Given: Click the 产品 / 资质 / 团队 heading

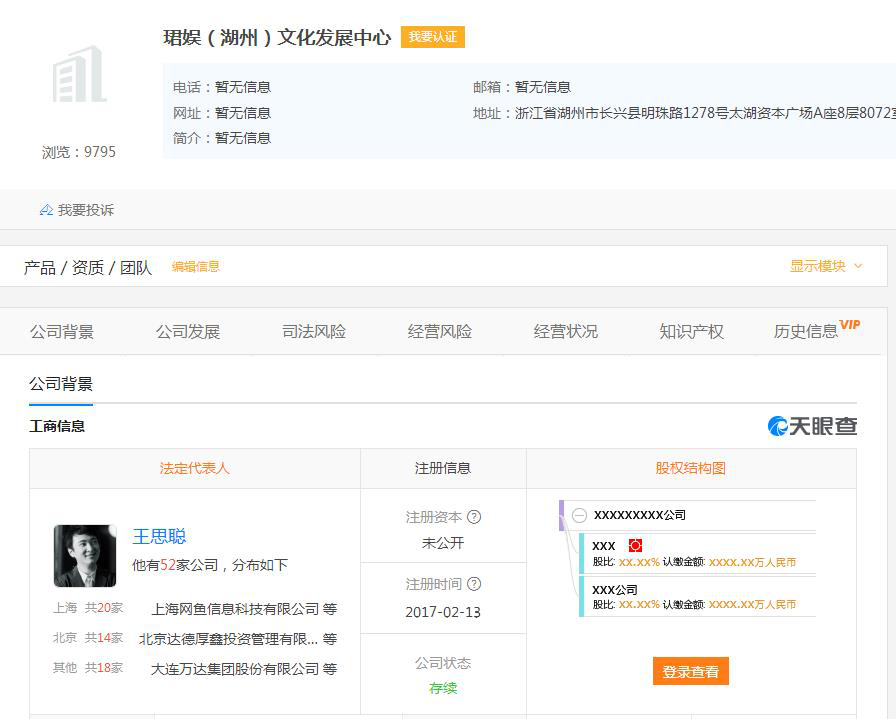Looking at the screenshot, I should [x=88, y=267].
